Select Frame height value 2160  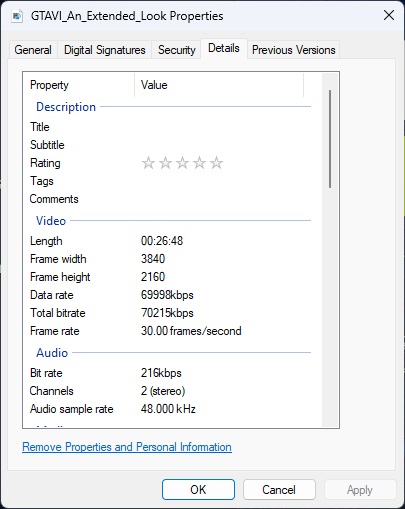(153, 277)
